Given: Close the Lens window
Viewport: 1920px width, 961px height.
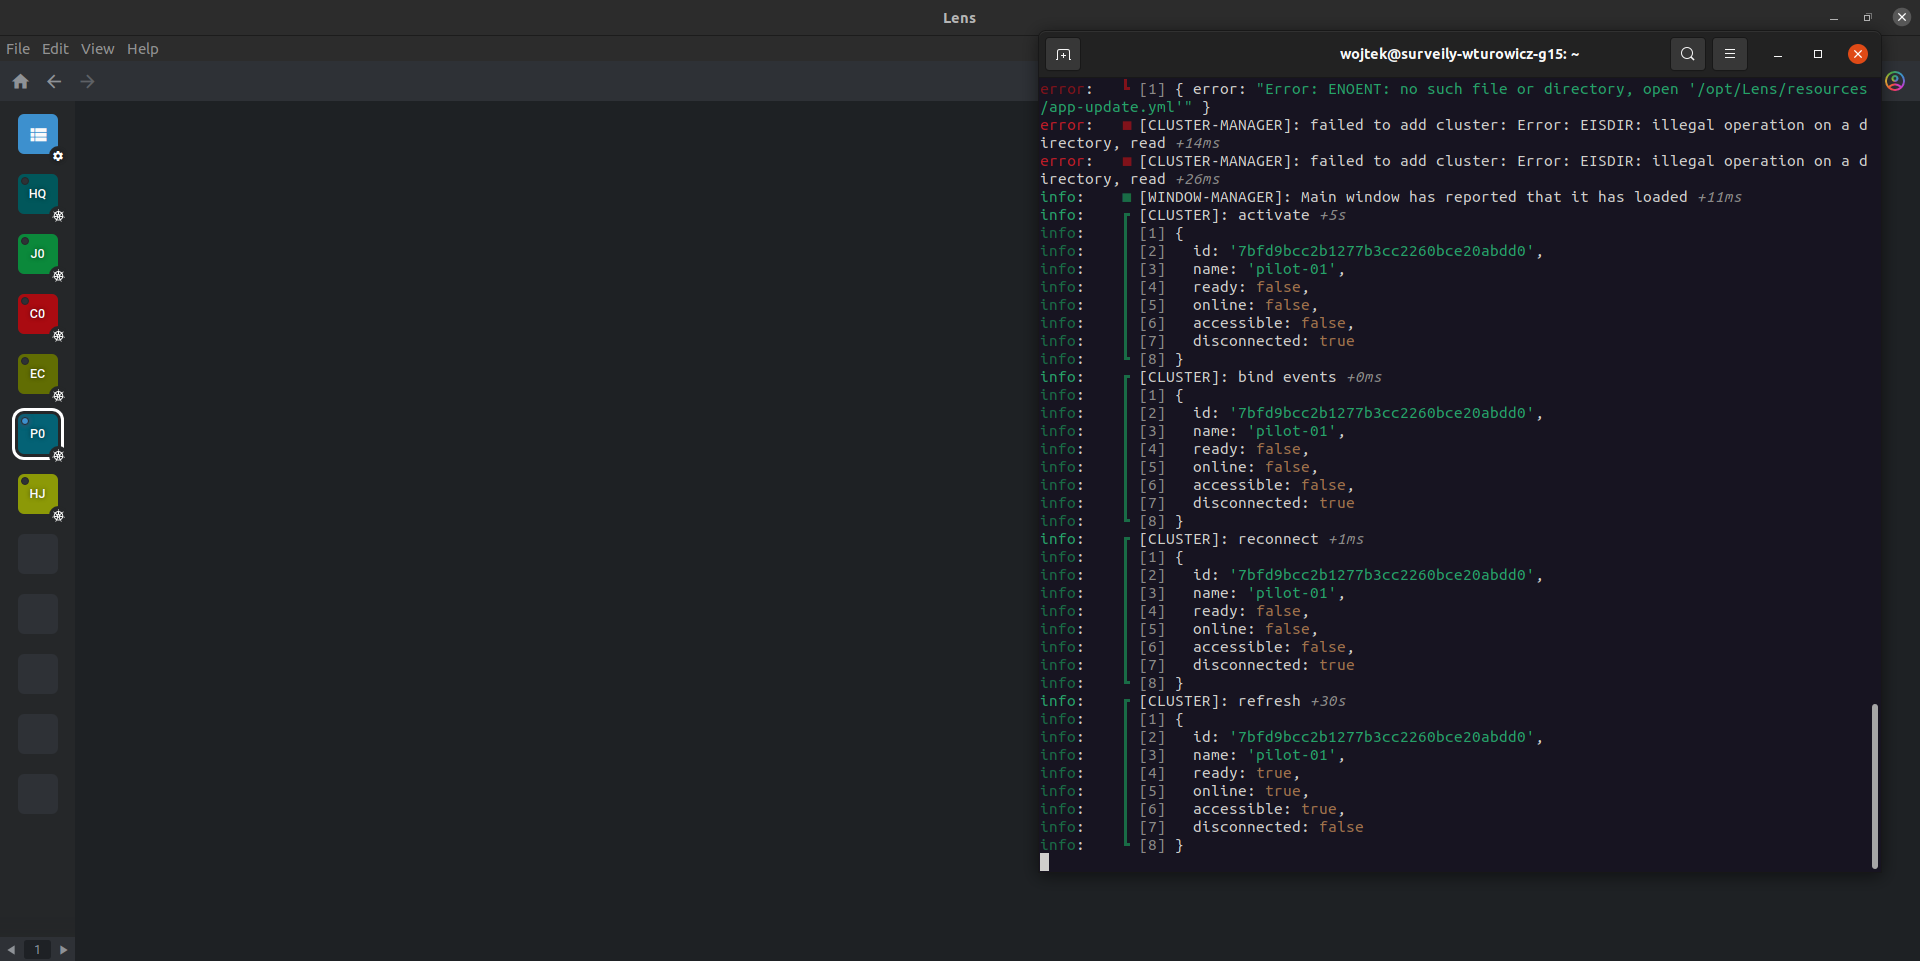Looking at the screenshot, I should 1902,17.
